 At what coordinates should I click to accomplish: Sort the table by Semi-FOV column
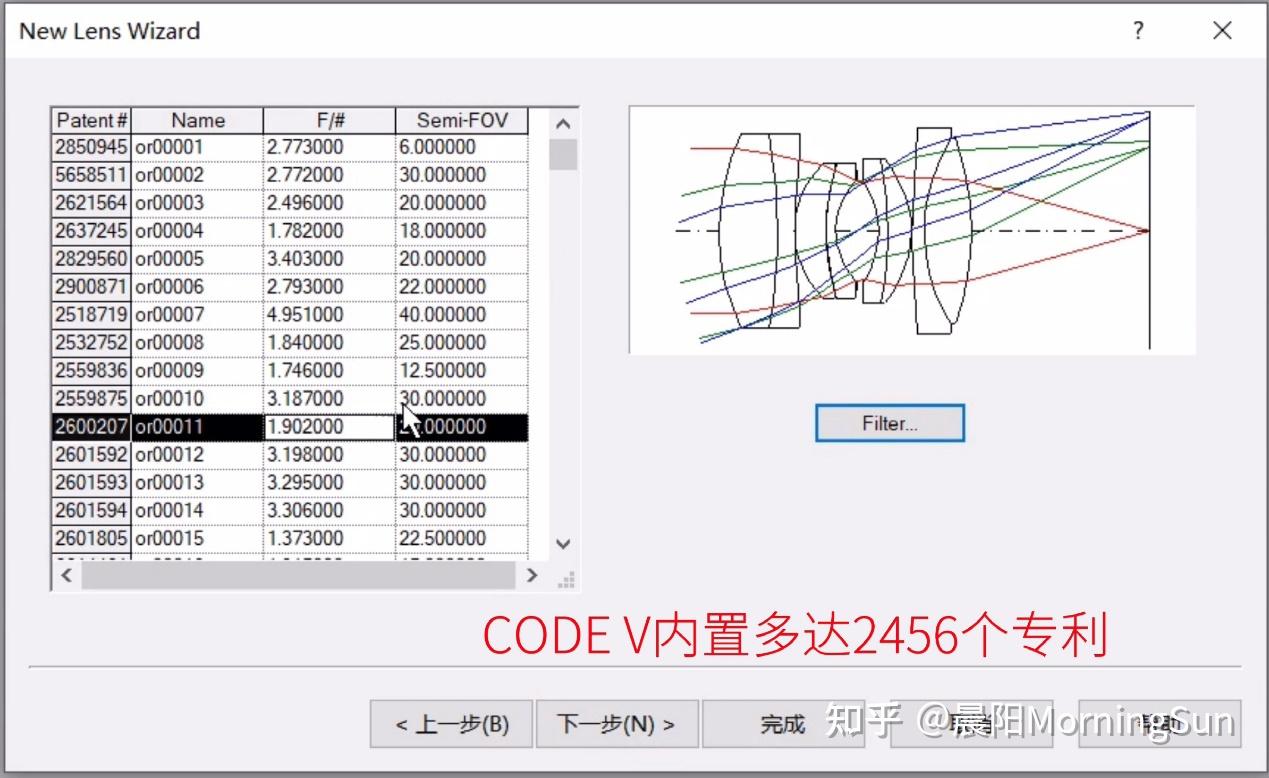[x=462, y=119]
